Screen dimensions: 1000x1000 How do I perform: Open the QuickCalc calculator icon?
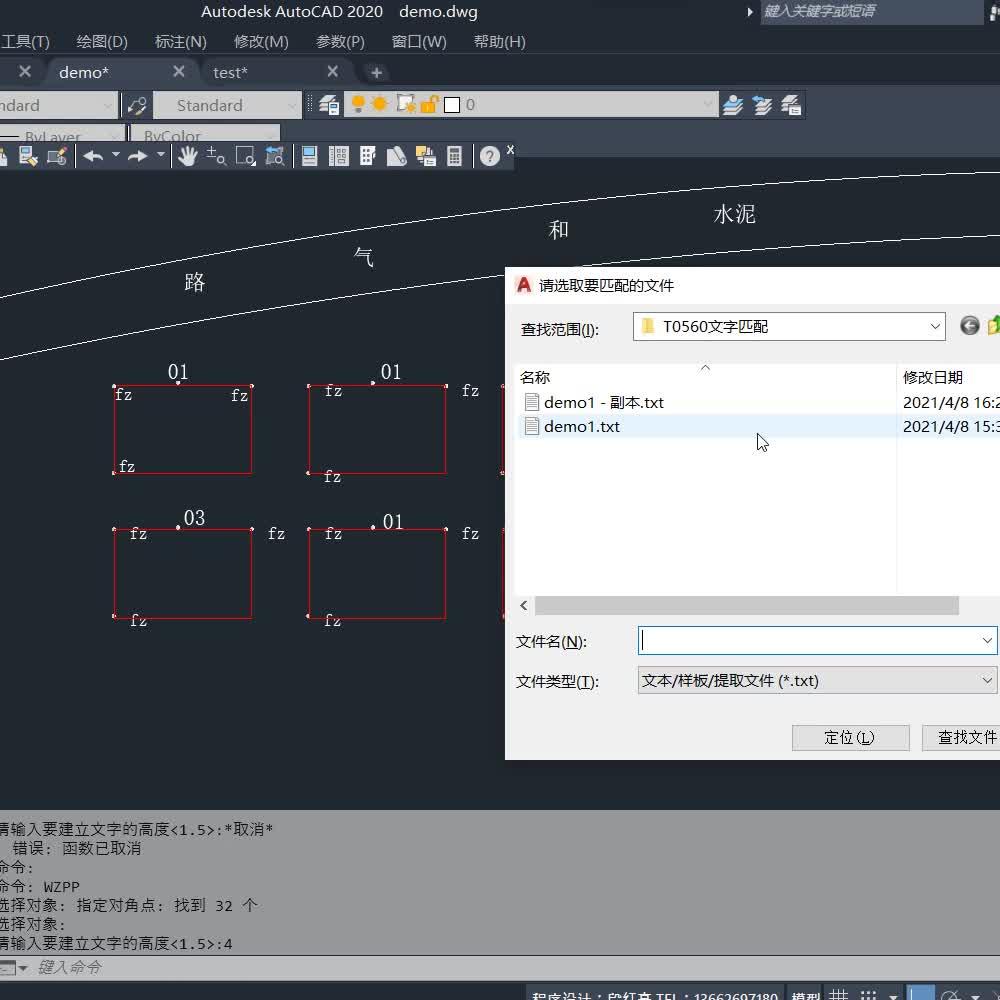454,156
